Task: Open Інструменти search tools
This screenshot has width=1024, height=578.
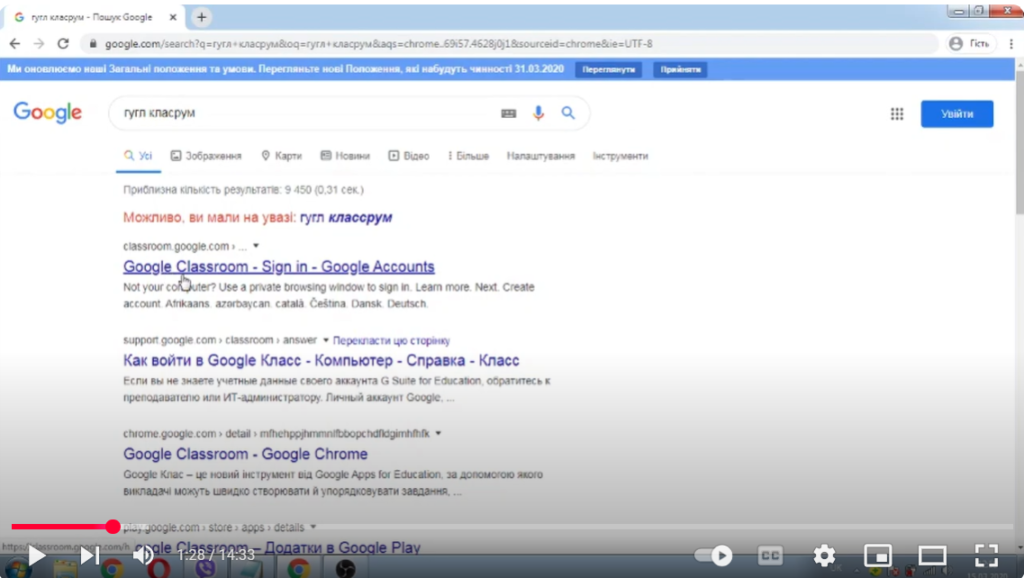Action: [620, 156]
